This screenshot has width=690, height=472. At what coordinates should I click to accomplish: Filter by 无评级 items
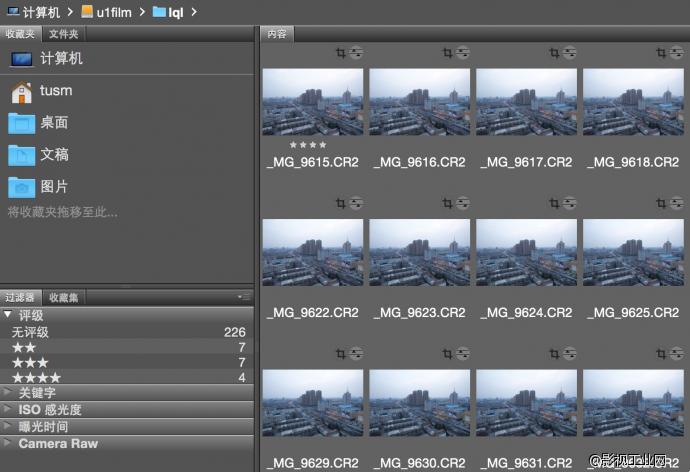pyautogui.click(x=127, y=332)
